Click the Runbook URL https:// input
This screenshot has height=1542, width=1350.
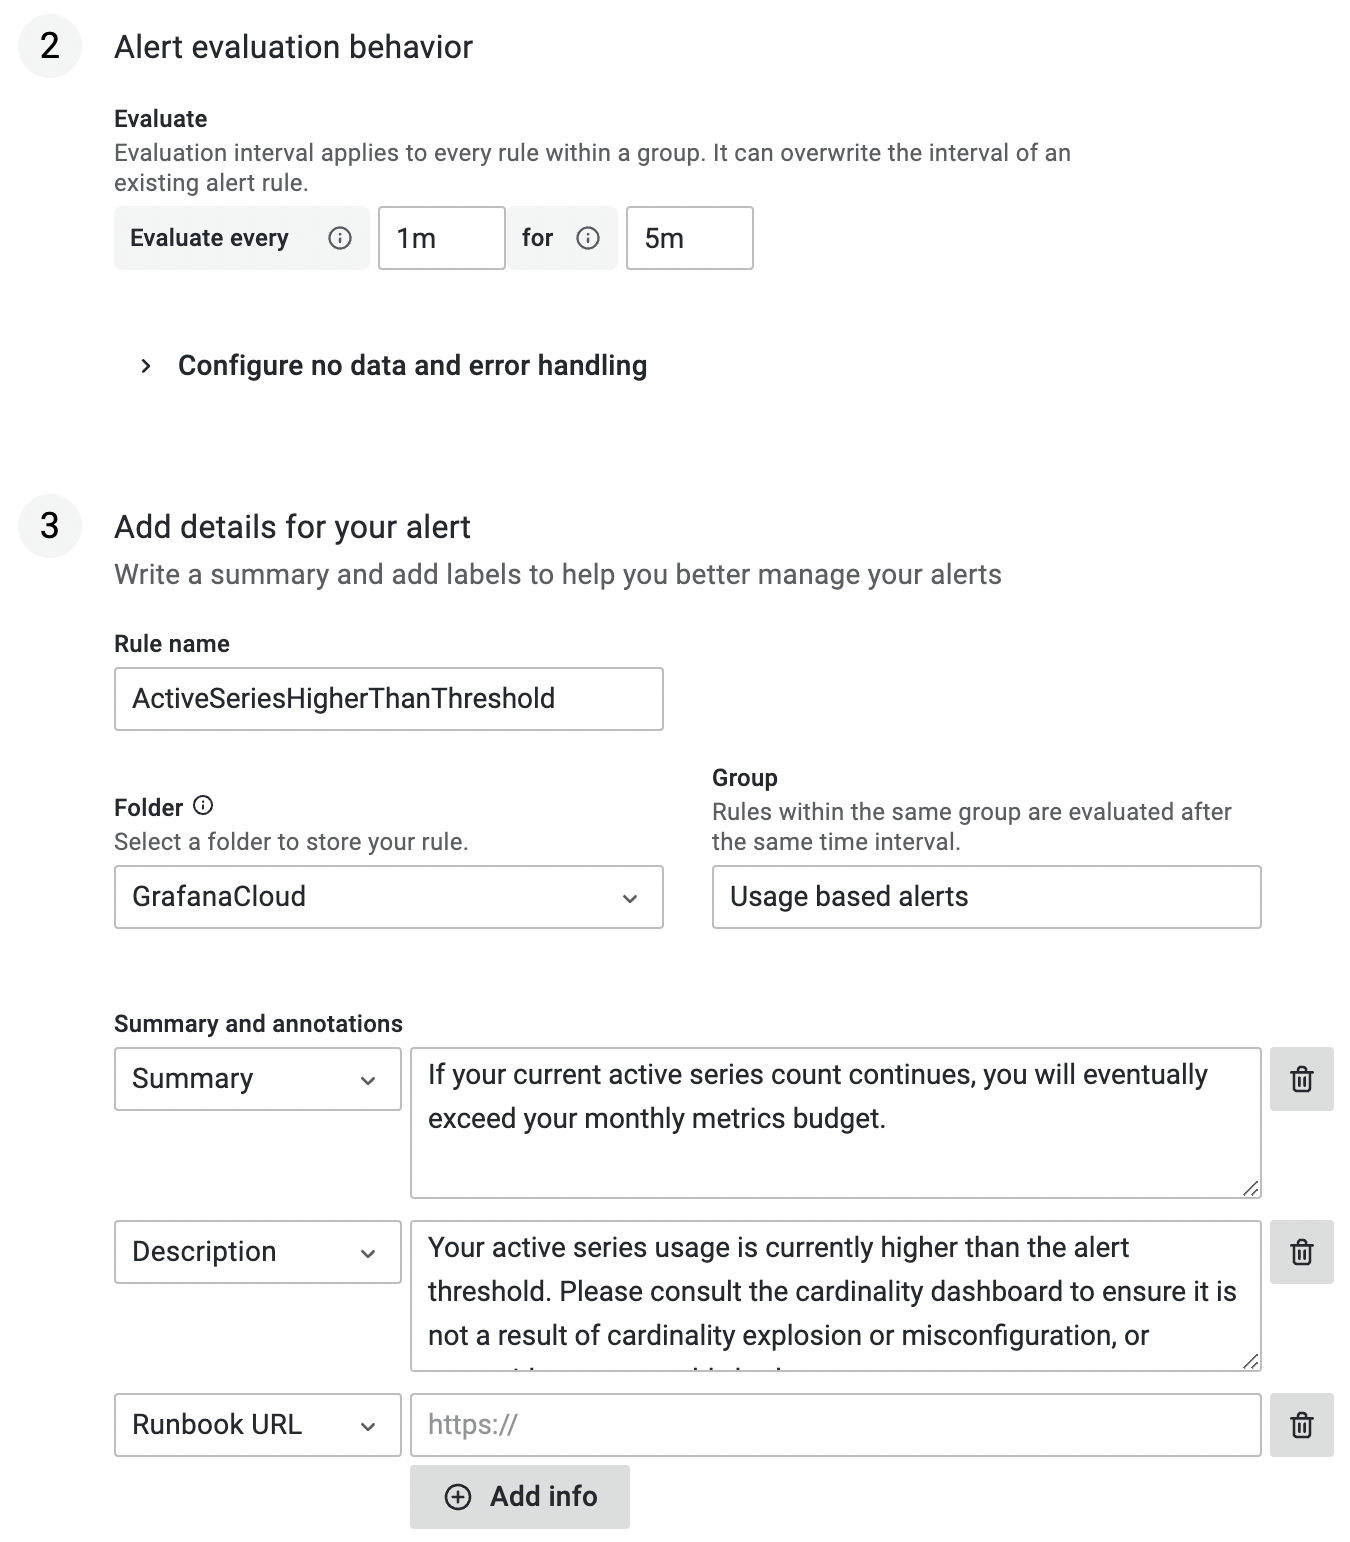835,1425
